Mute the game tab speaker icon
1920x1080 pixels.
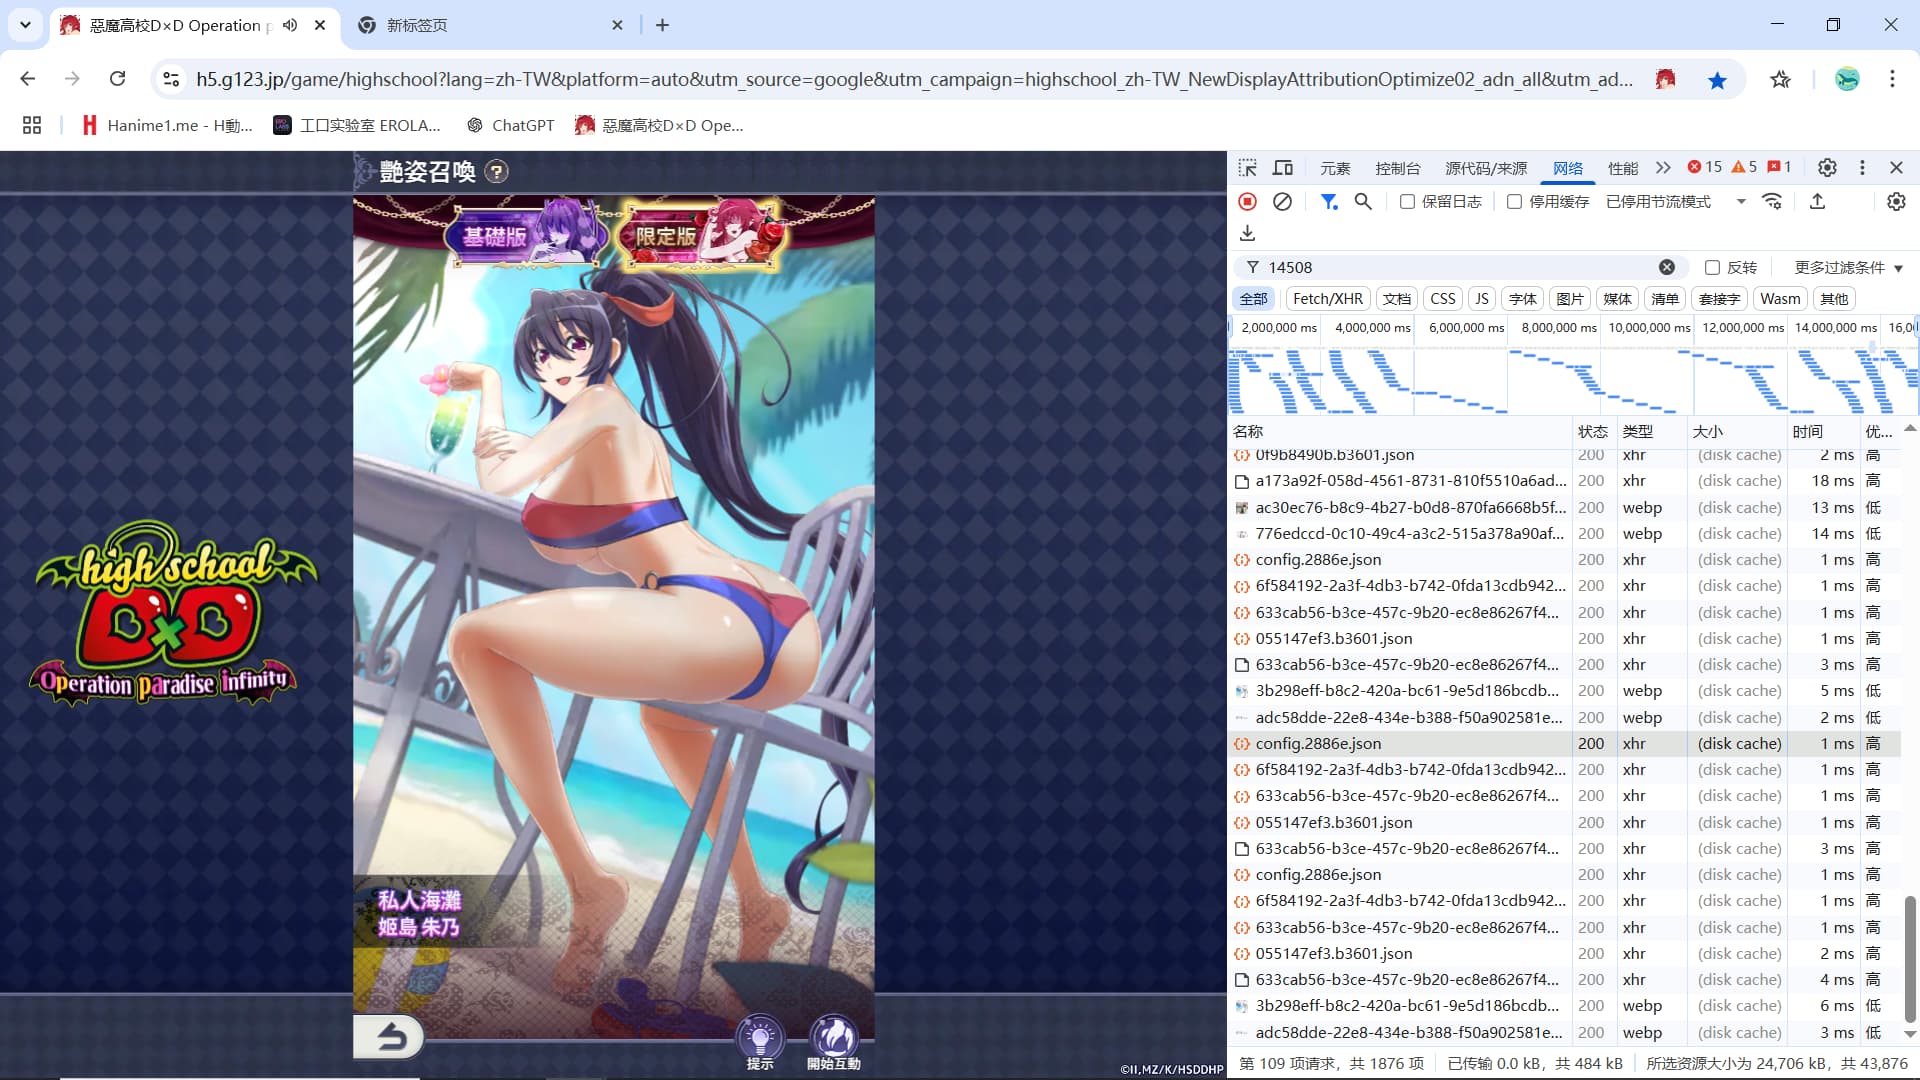click(x=290, y=25)
